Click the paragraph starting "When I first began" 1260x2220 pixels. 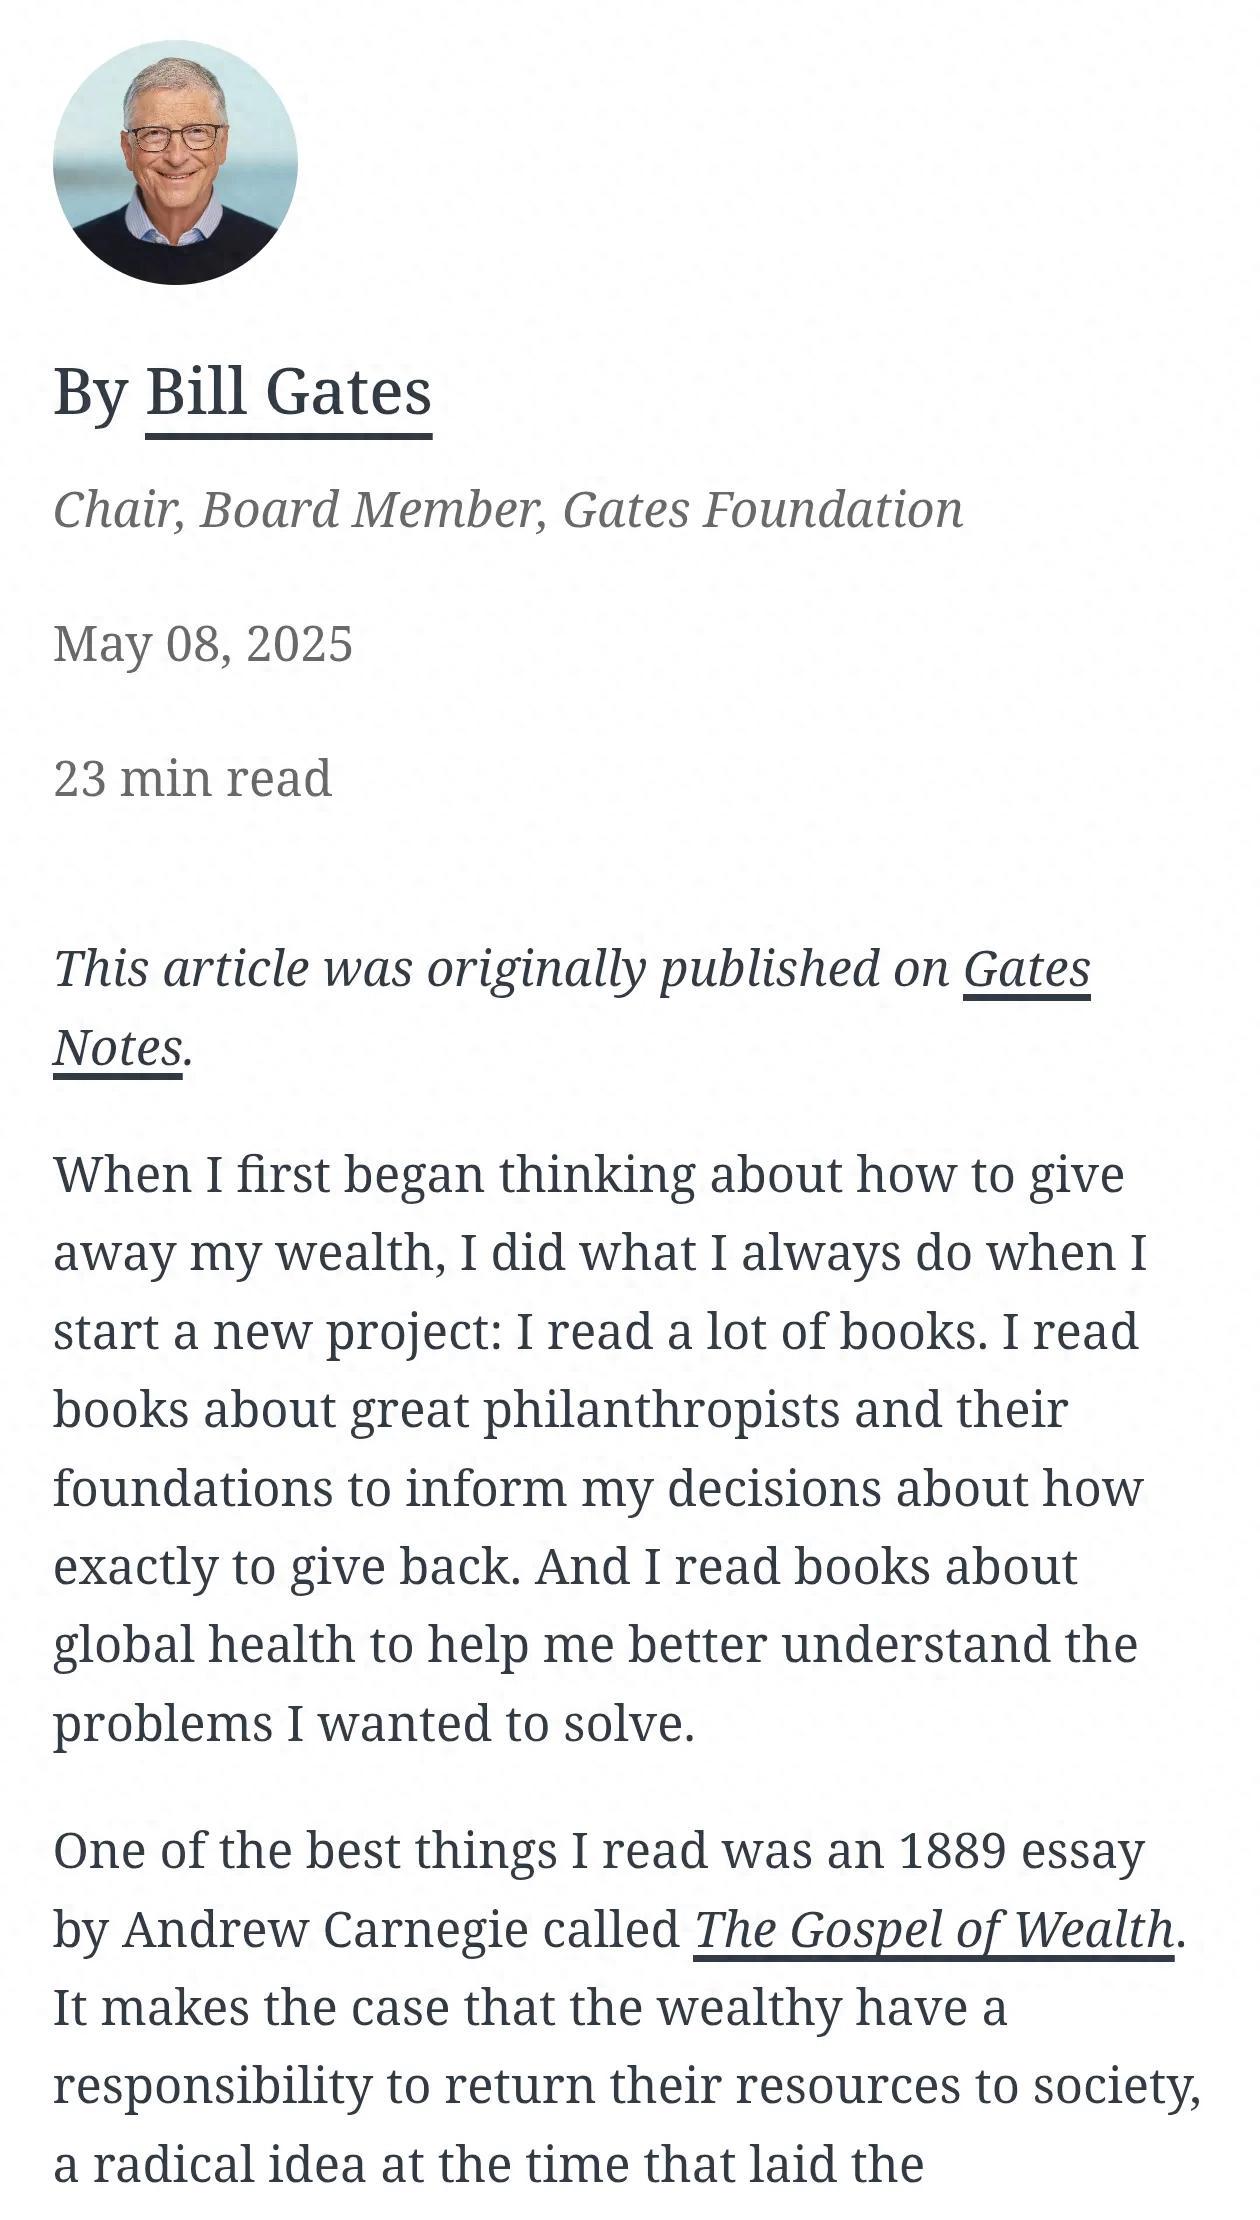600,1449
